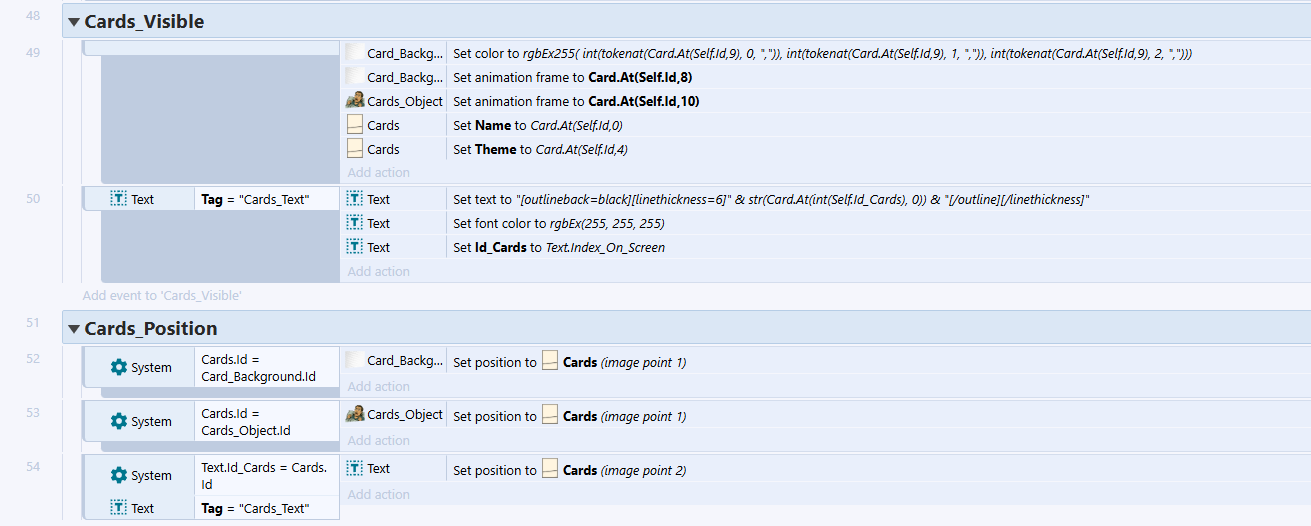Click the Cards_Object sprite icon in event 49

point(355,101)
